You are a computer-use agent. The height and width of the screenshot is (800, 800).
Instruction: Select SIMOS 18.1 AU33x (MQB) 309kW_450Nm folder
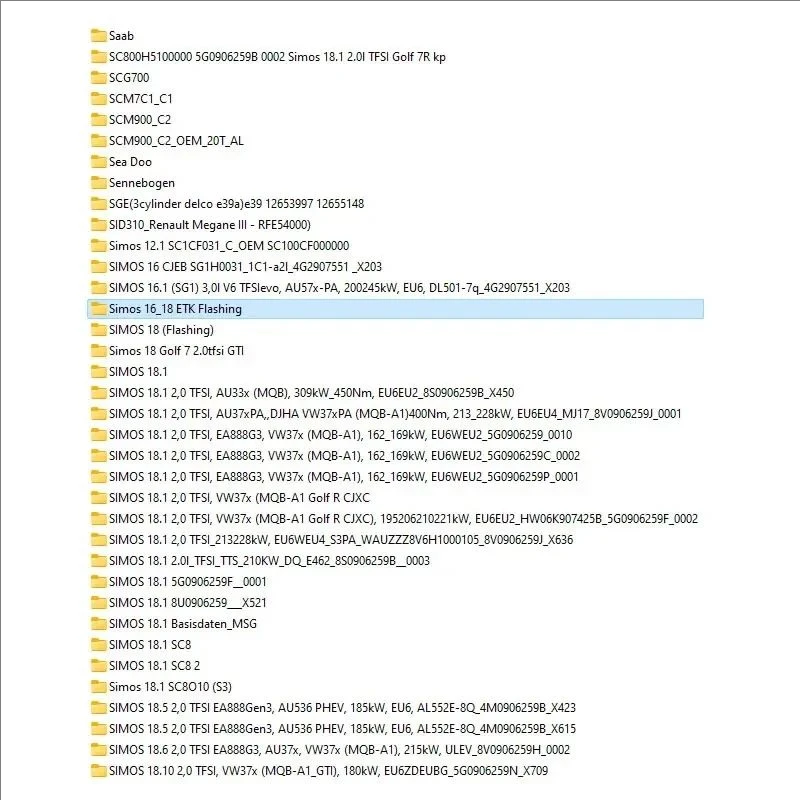click(312, 392)
